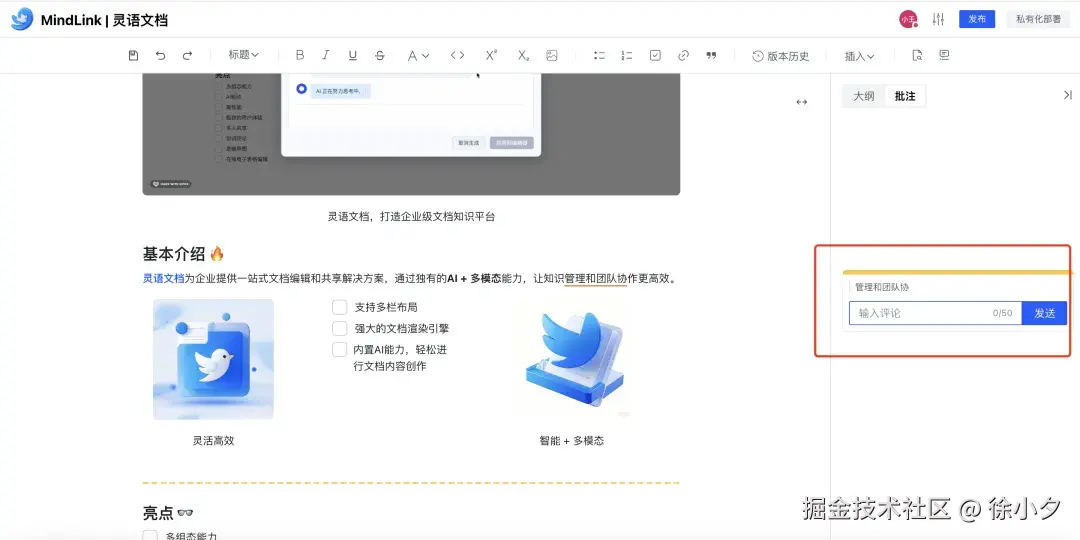Apply superscript formatting
Screen dimensions: 1080x540
[491, 56]
